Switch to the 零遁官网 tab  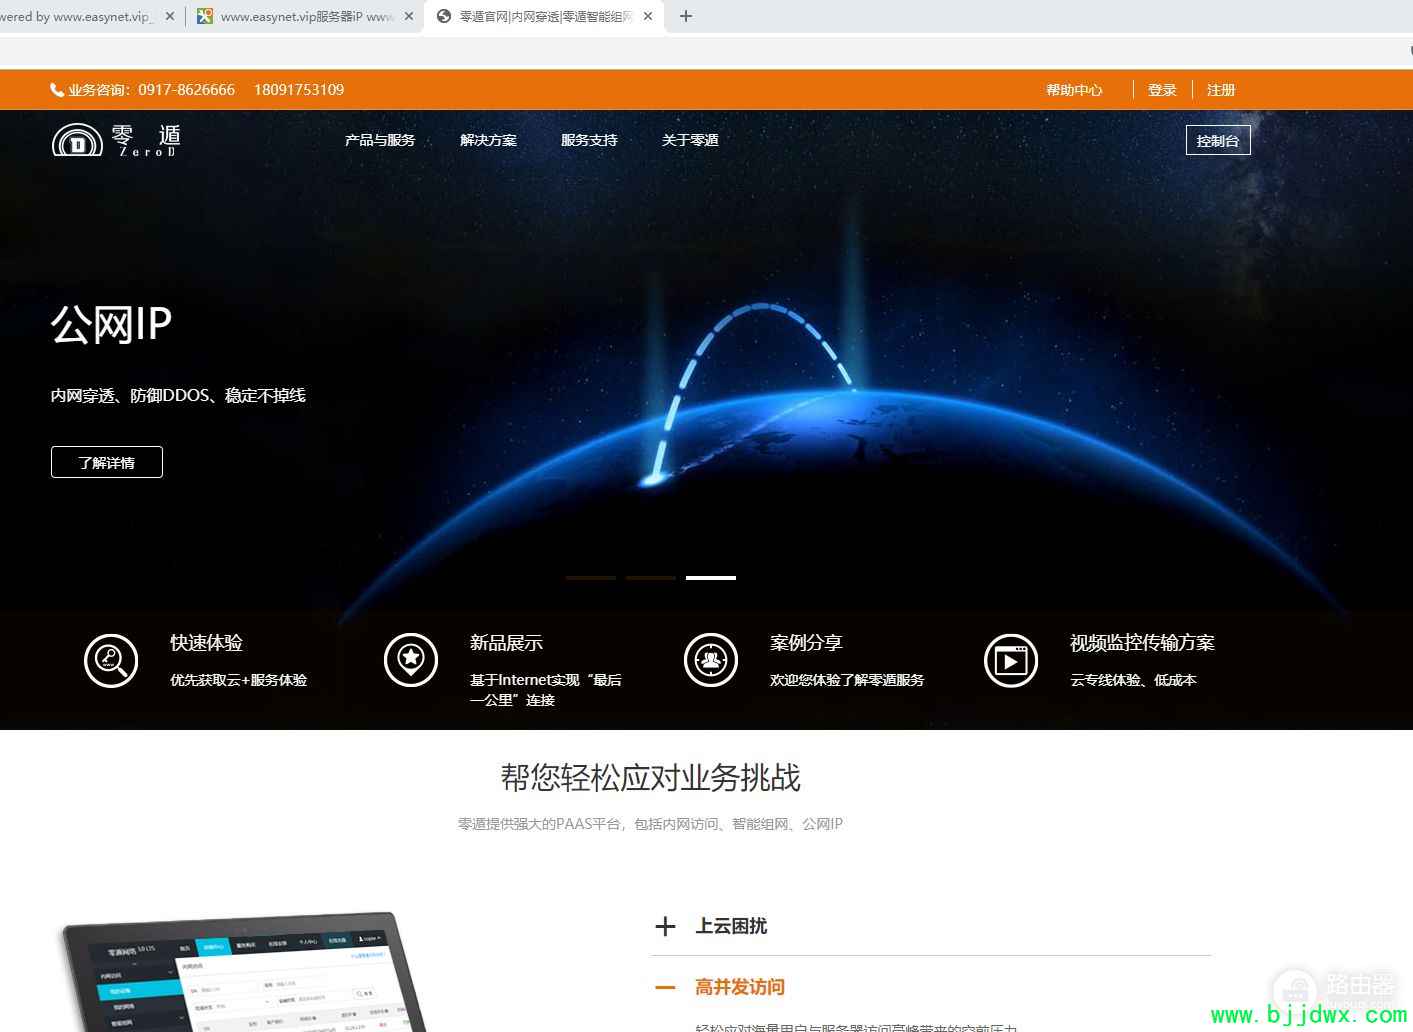coord(544,16)
